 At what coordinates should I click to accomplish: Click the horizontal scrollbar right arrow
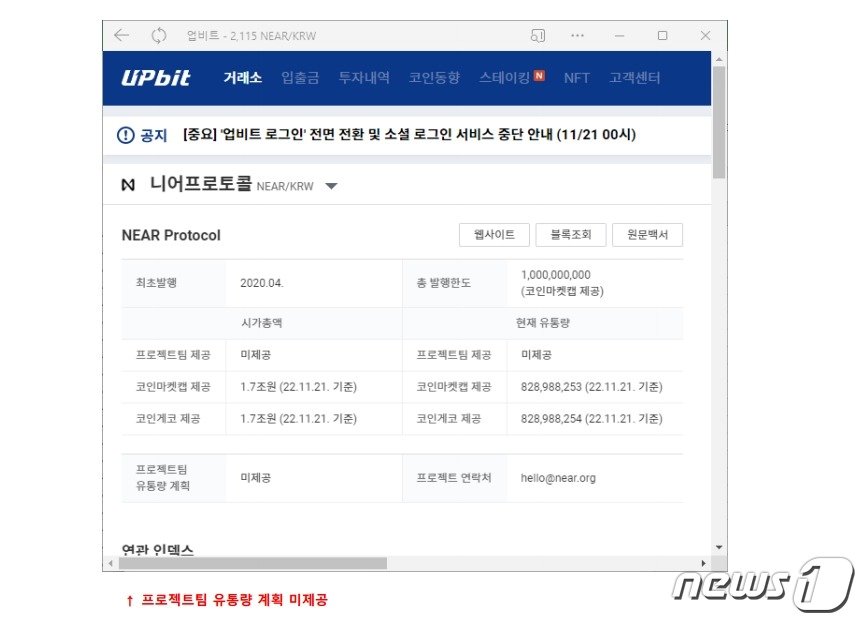[703, 563]
